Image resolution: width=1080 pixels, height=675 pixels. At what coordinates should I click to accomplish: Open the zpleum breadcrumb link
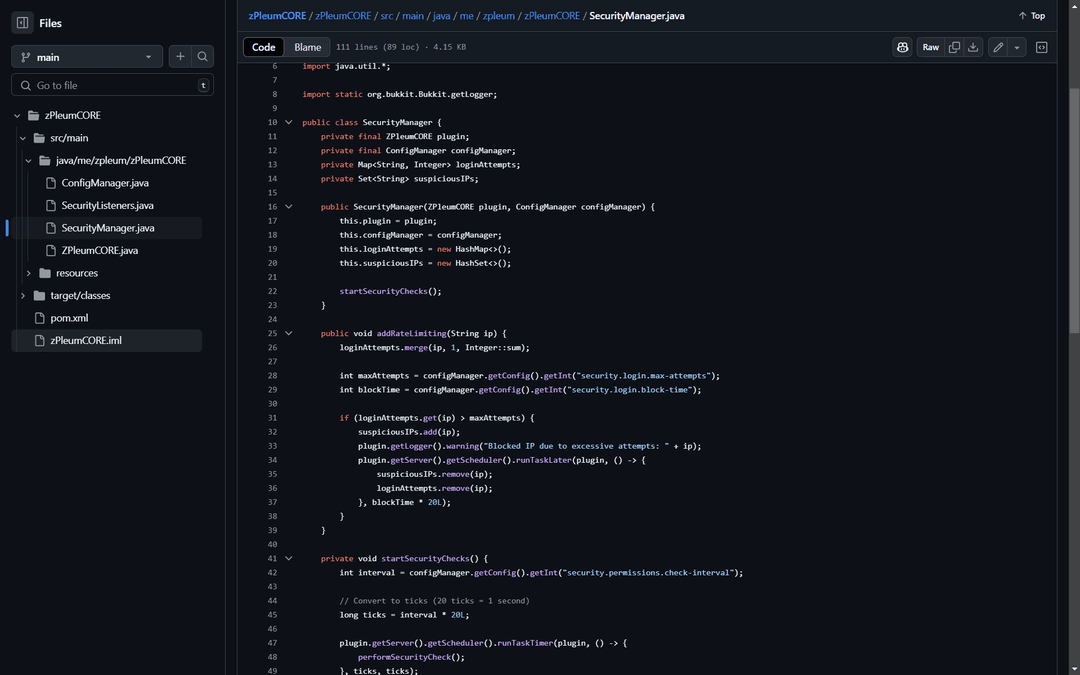(499, 15)
